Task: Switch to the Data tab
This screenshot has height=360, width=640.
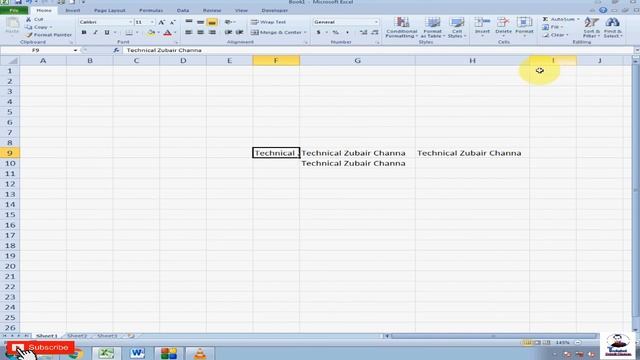Action: pos(183,10)
